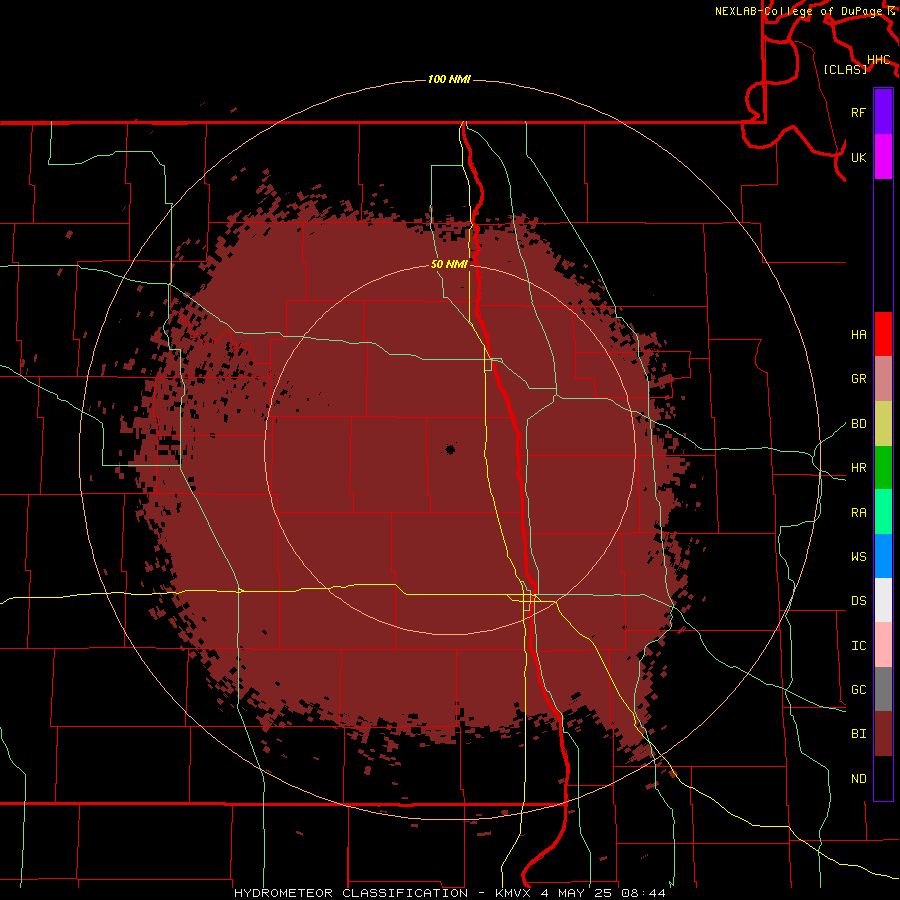This screenshot has height=900, width=900.
Task: Click the KMVX radar site identifier
Action: 513,893
